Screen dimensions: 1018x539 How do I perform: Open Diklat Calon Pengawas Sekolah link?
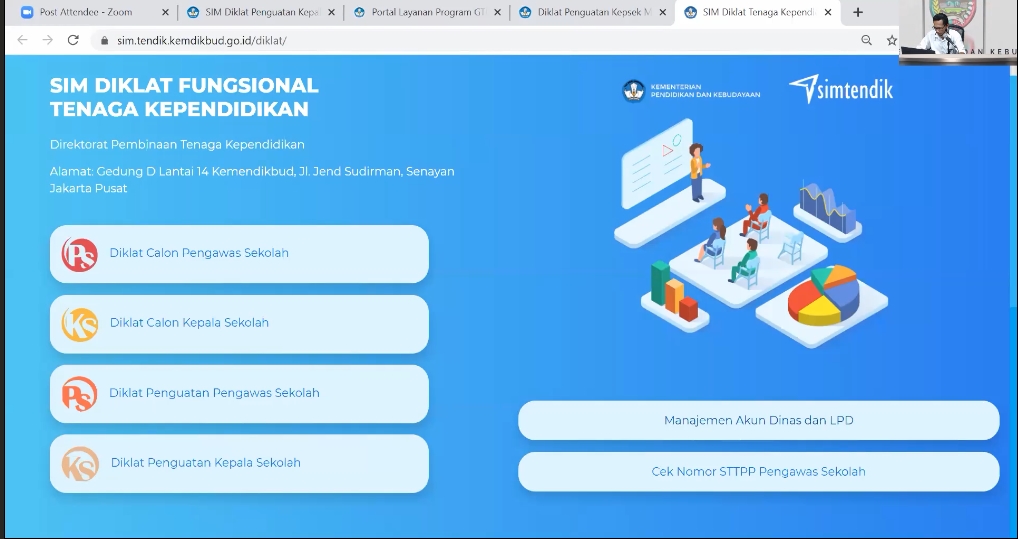click(x=199, y=253)
